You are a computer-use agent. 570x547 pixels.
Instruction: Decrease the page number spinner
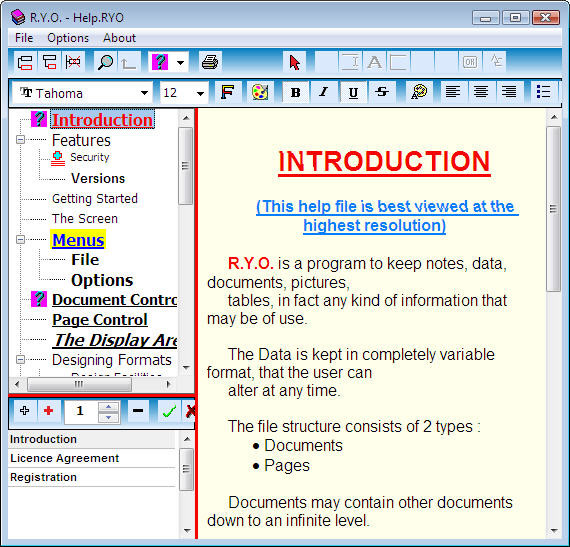[109, 418]
